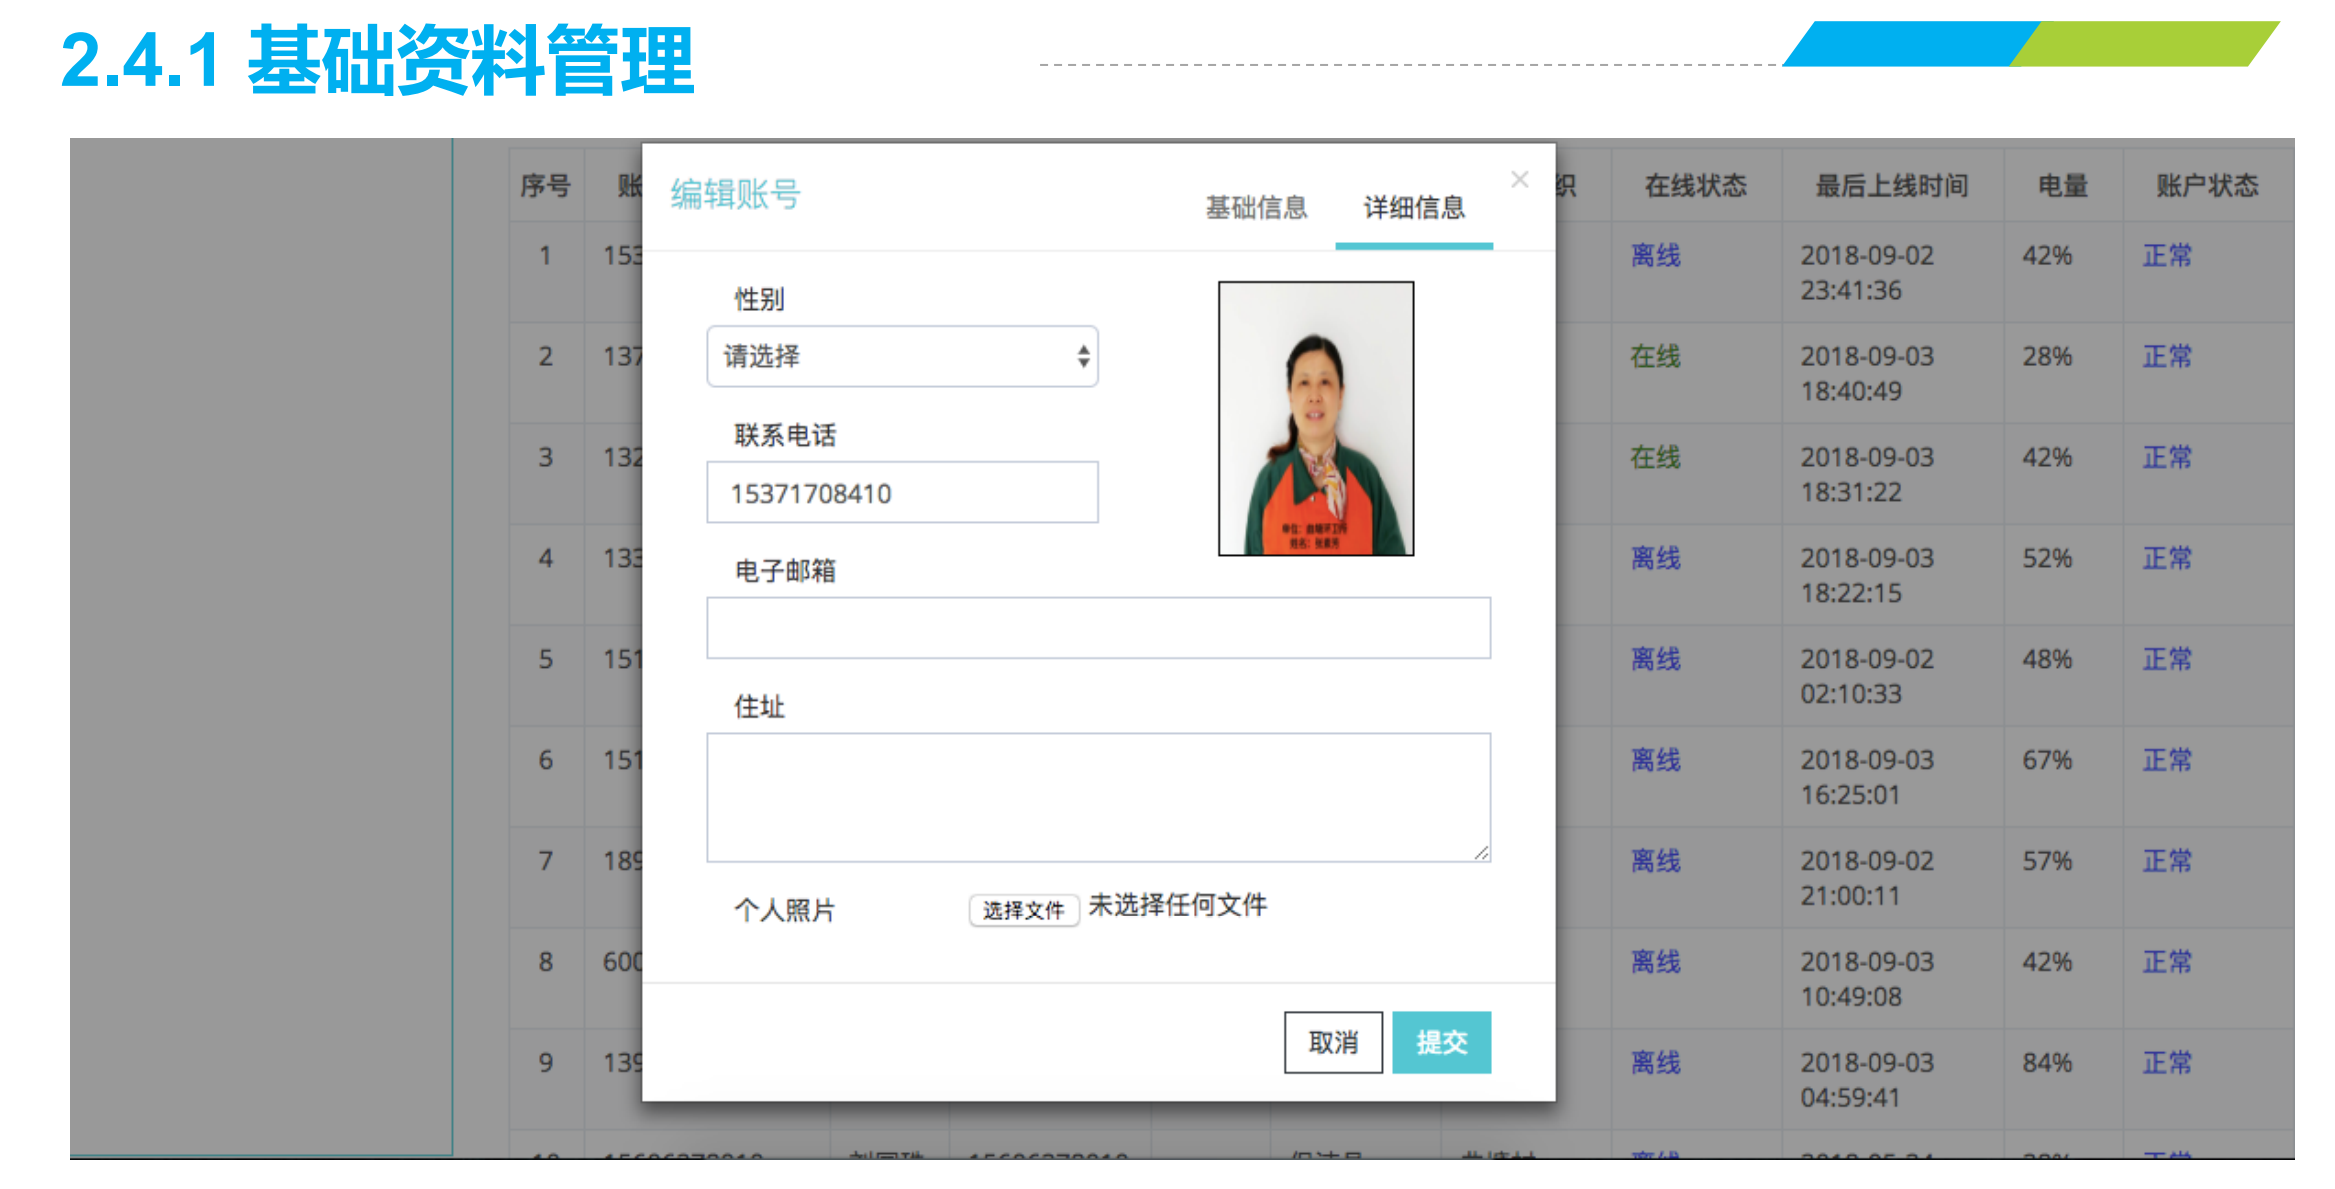Image resolution: width=2335 pixels, height=1189 pixels.
Task: Click 在线 status in row 2
Action: [1655, 357]
